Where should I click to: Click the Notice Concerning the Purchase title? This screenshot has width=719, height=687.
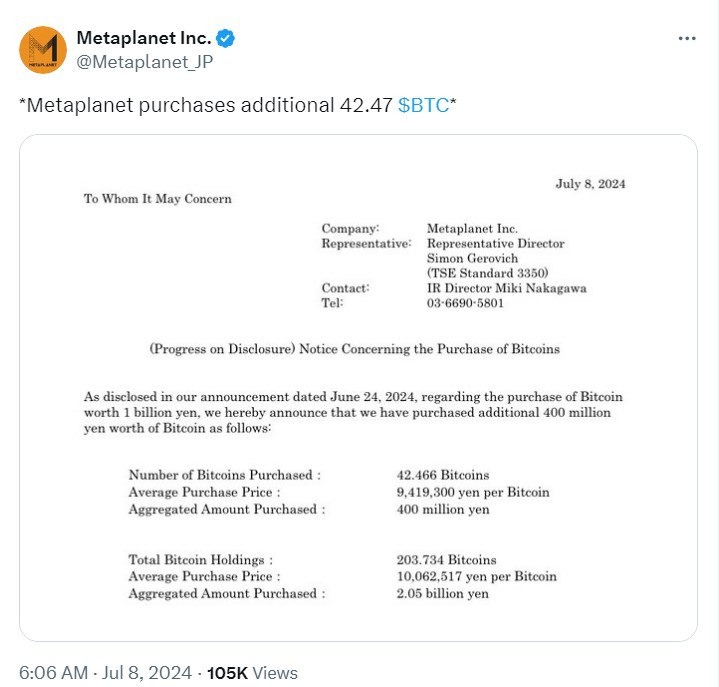[x=354, y=349]
